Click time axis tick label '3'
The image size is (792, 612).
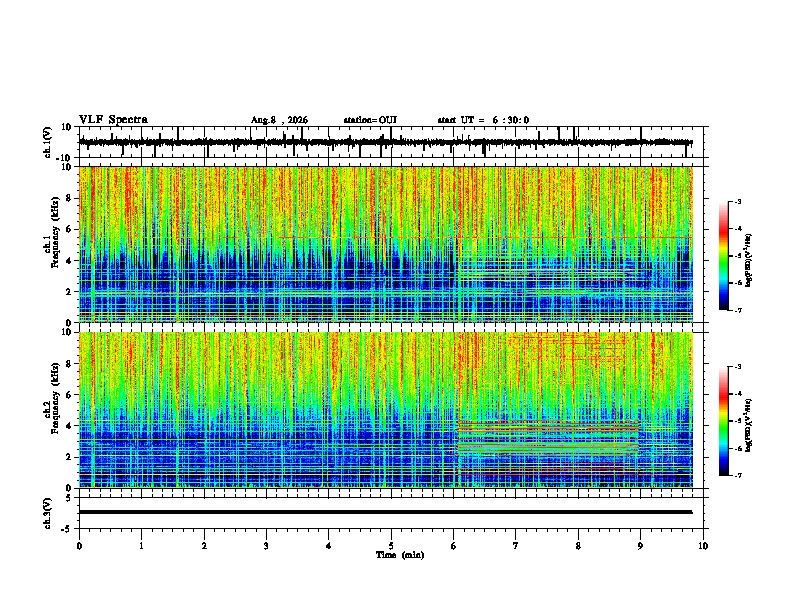click(266, 546)
